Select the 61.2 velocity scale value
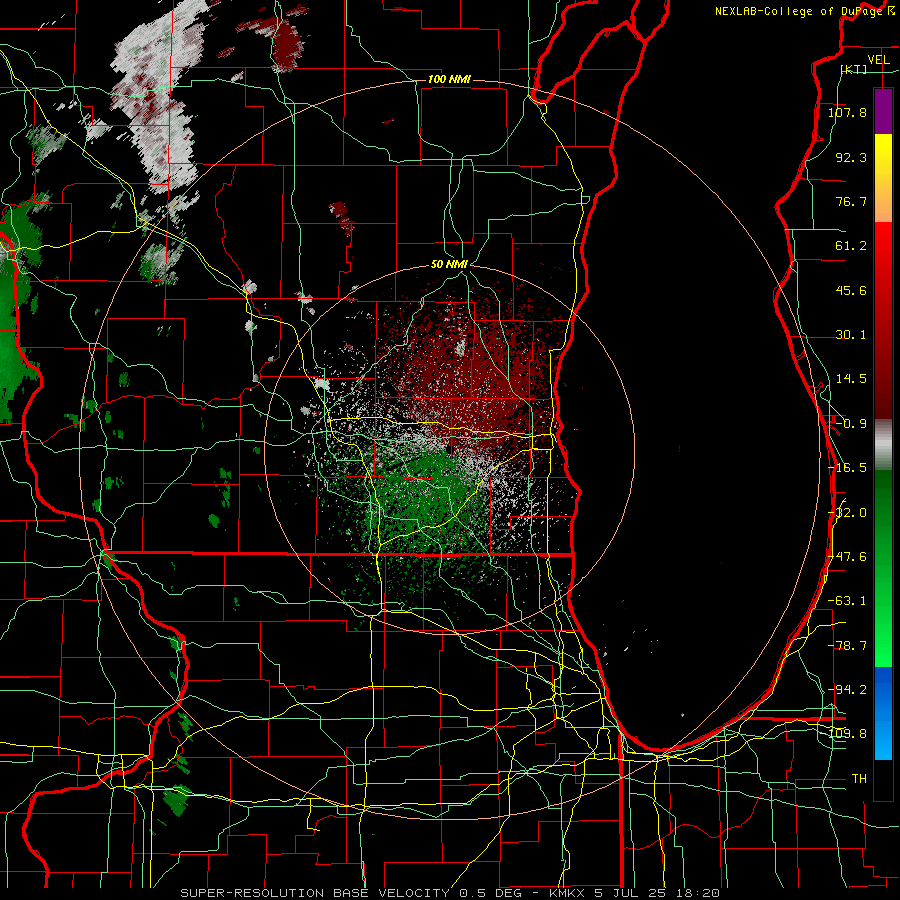 tap(851, 246)
